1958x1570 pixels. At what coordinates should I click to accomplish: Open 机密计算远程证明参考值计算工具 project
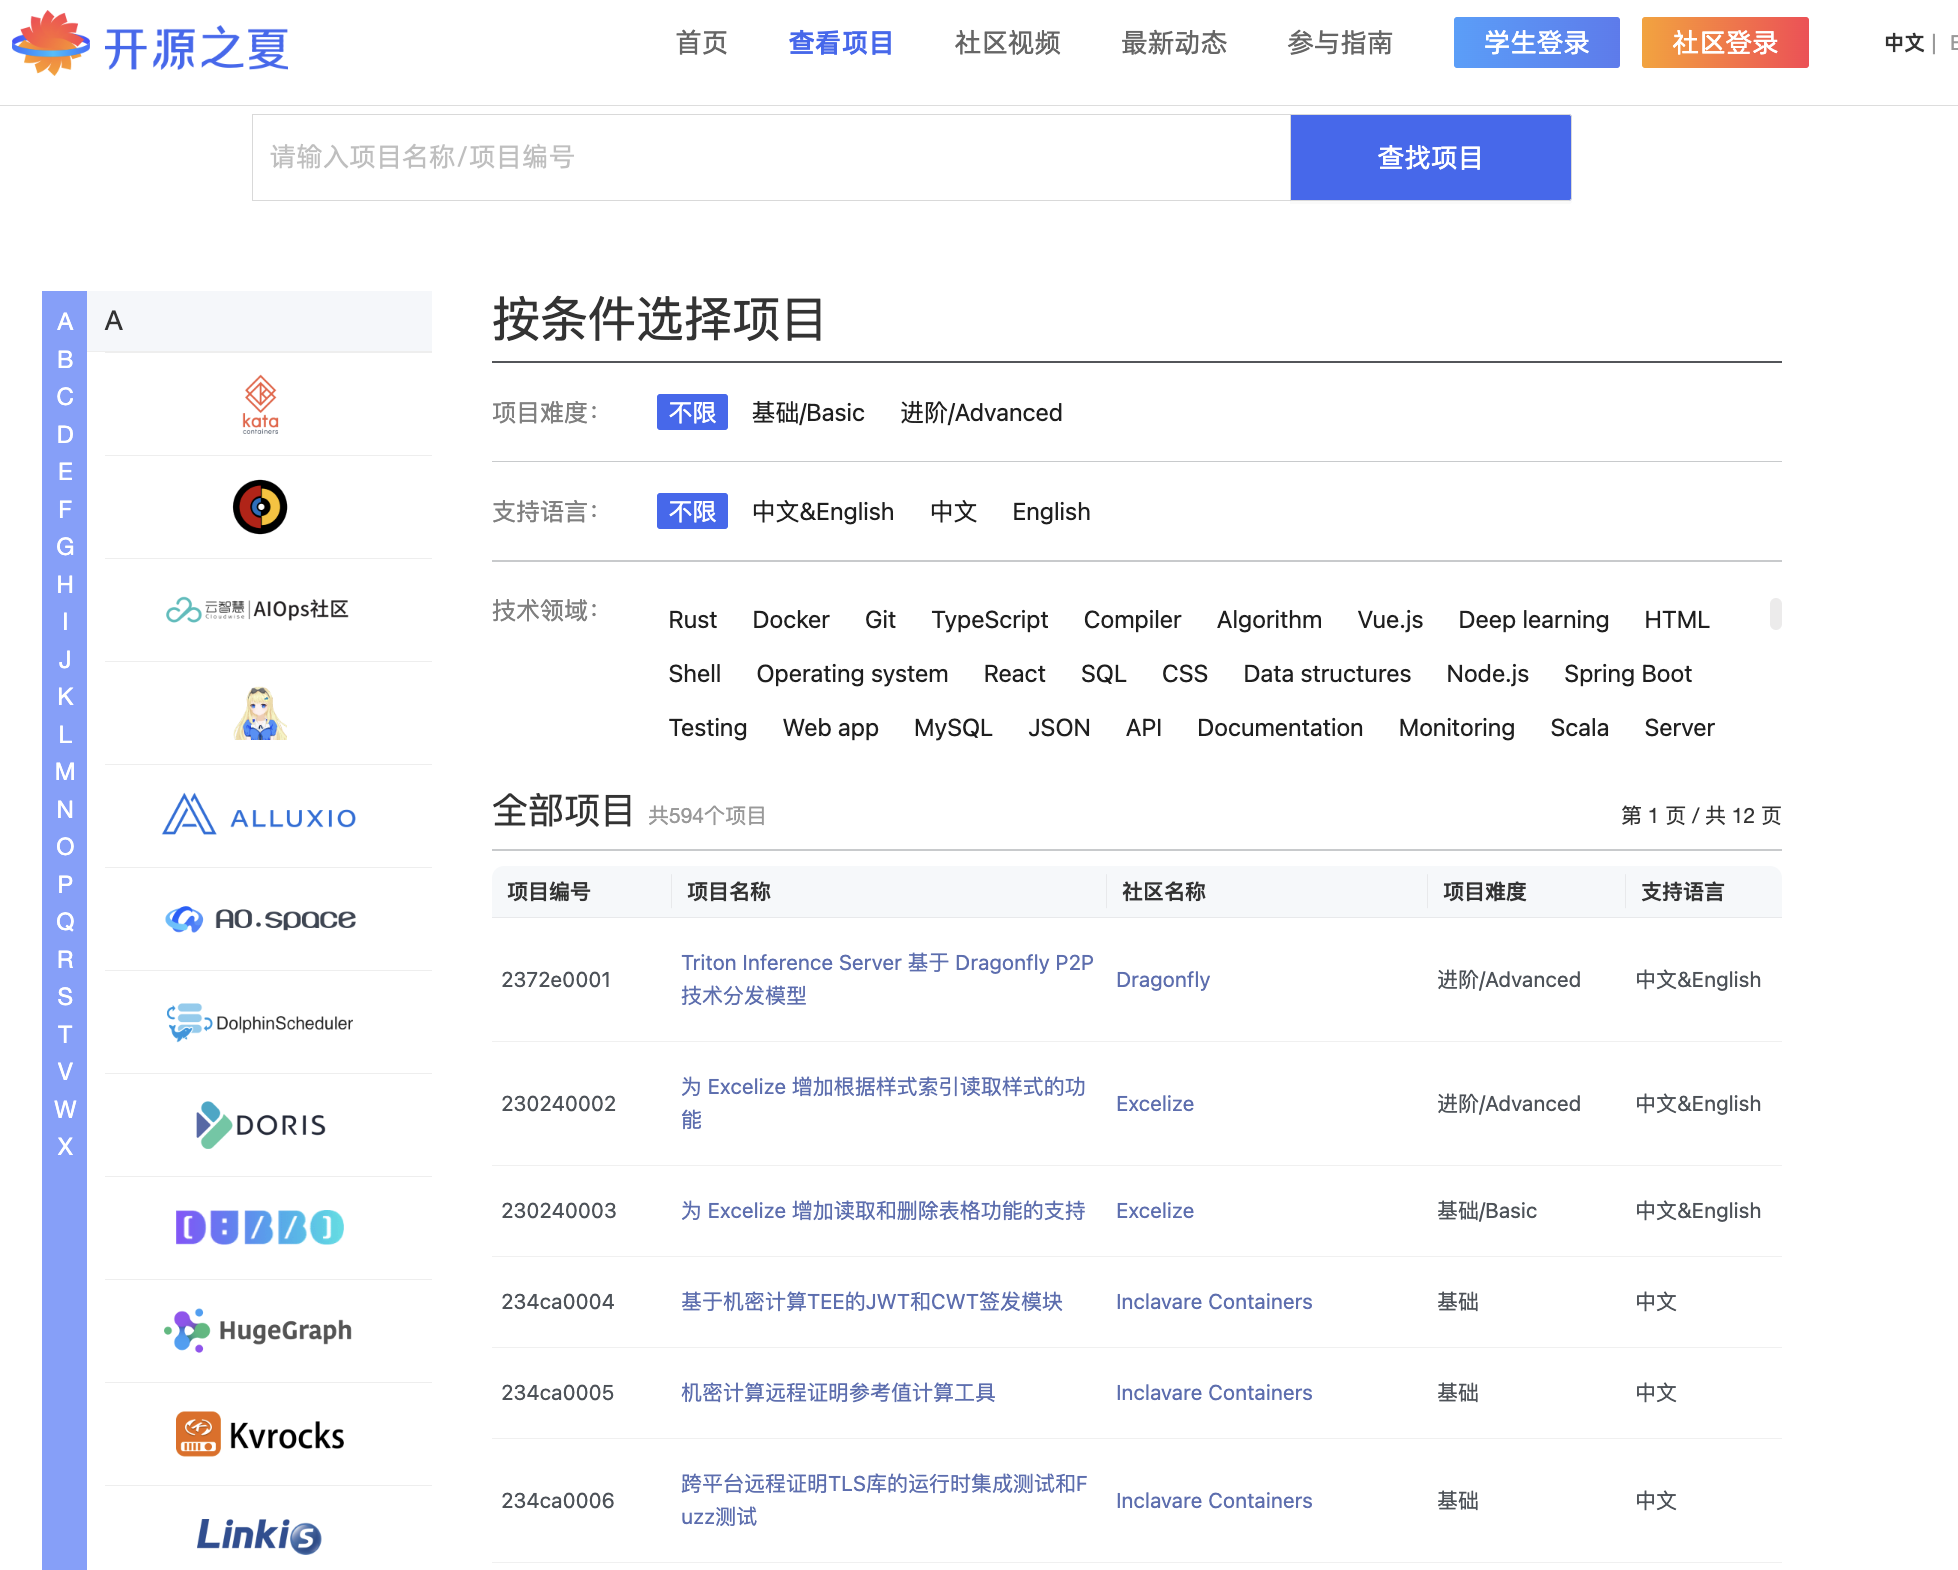pos(838,1392)
